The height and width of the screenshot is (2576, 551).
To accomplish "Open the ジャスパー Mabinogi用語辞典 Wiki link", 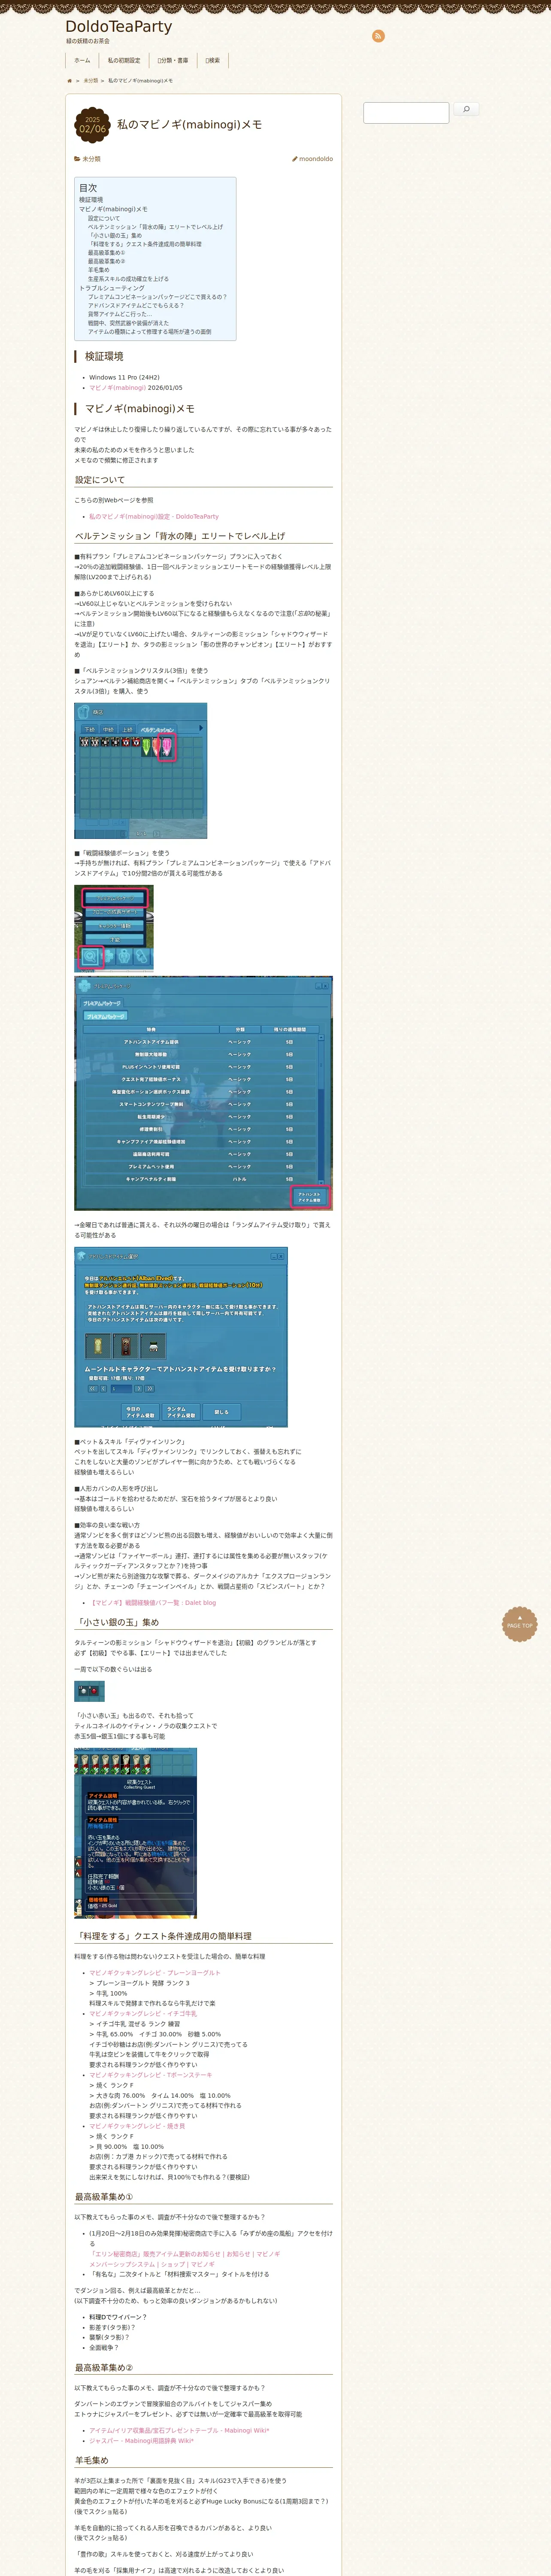I will 141,2441.
